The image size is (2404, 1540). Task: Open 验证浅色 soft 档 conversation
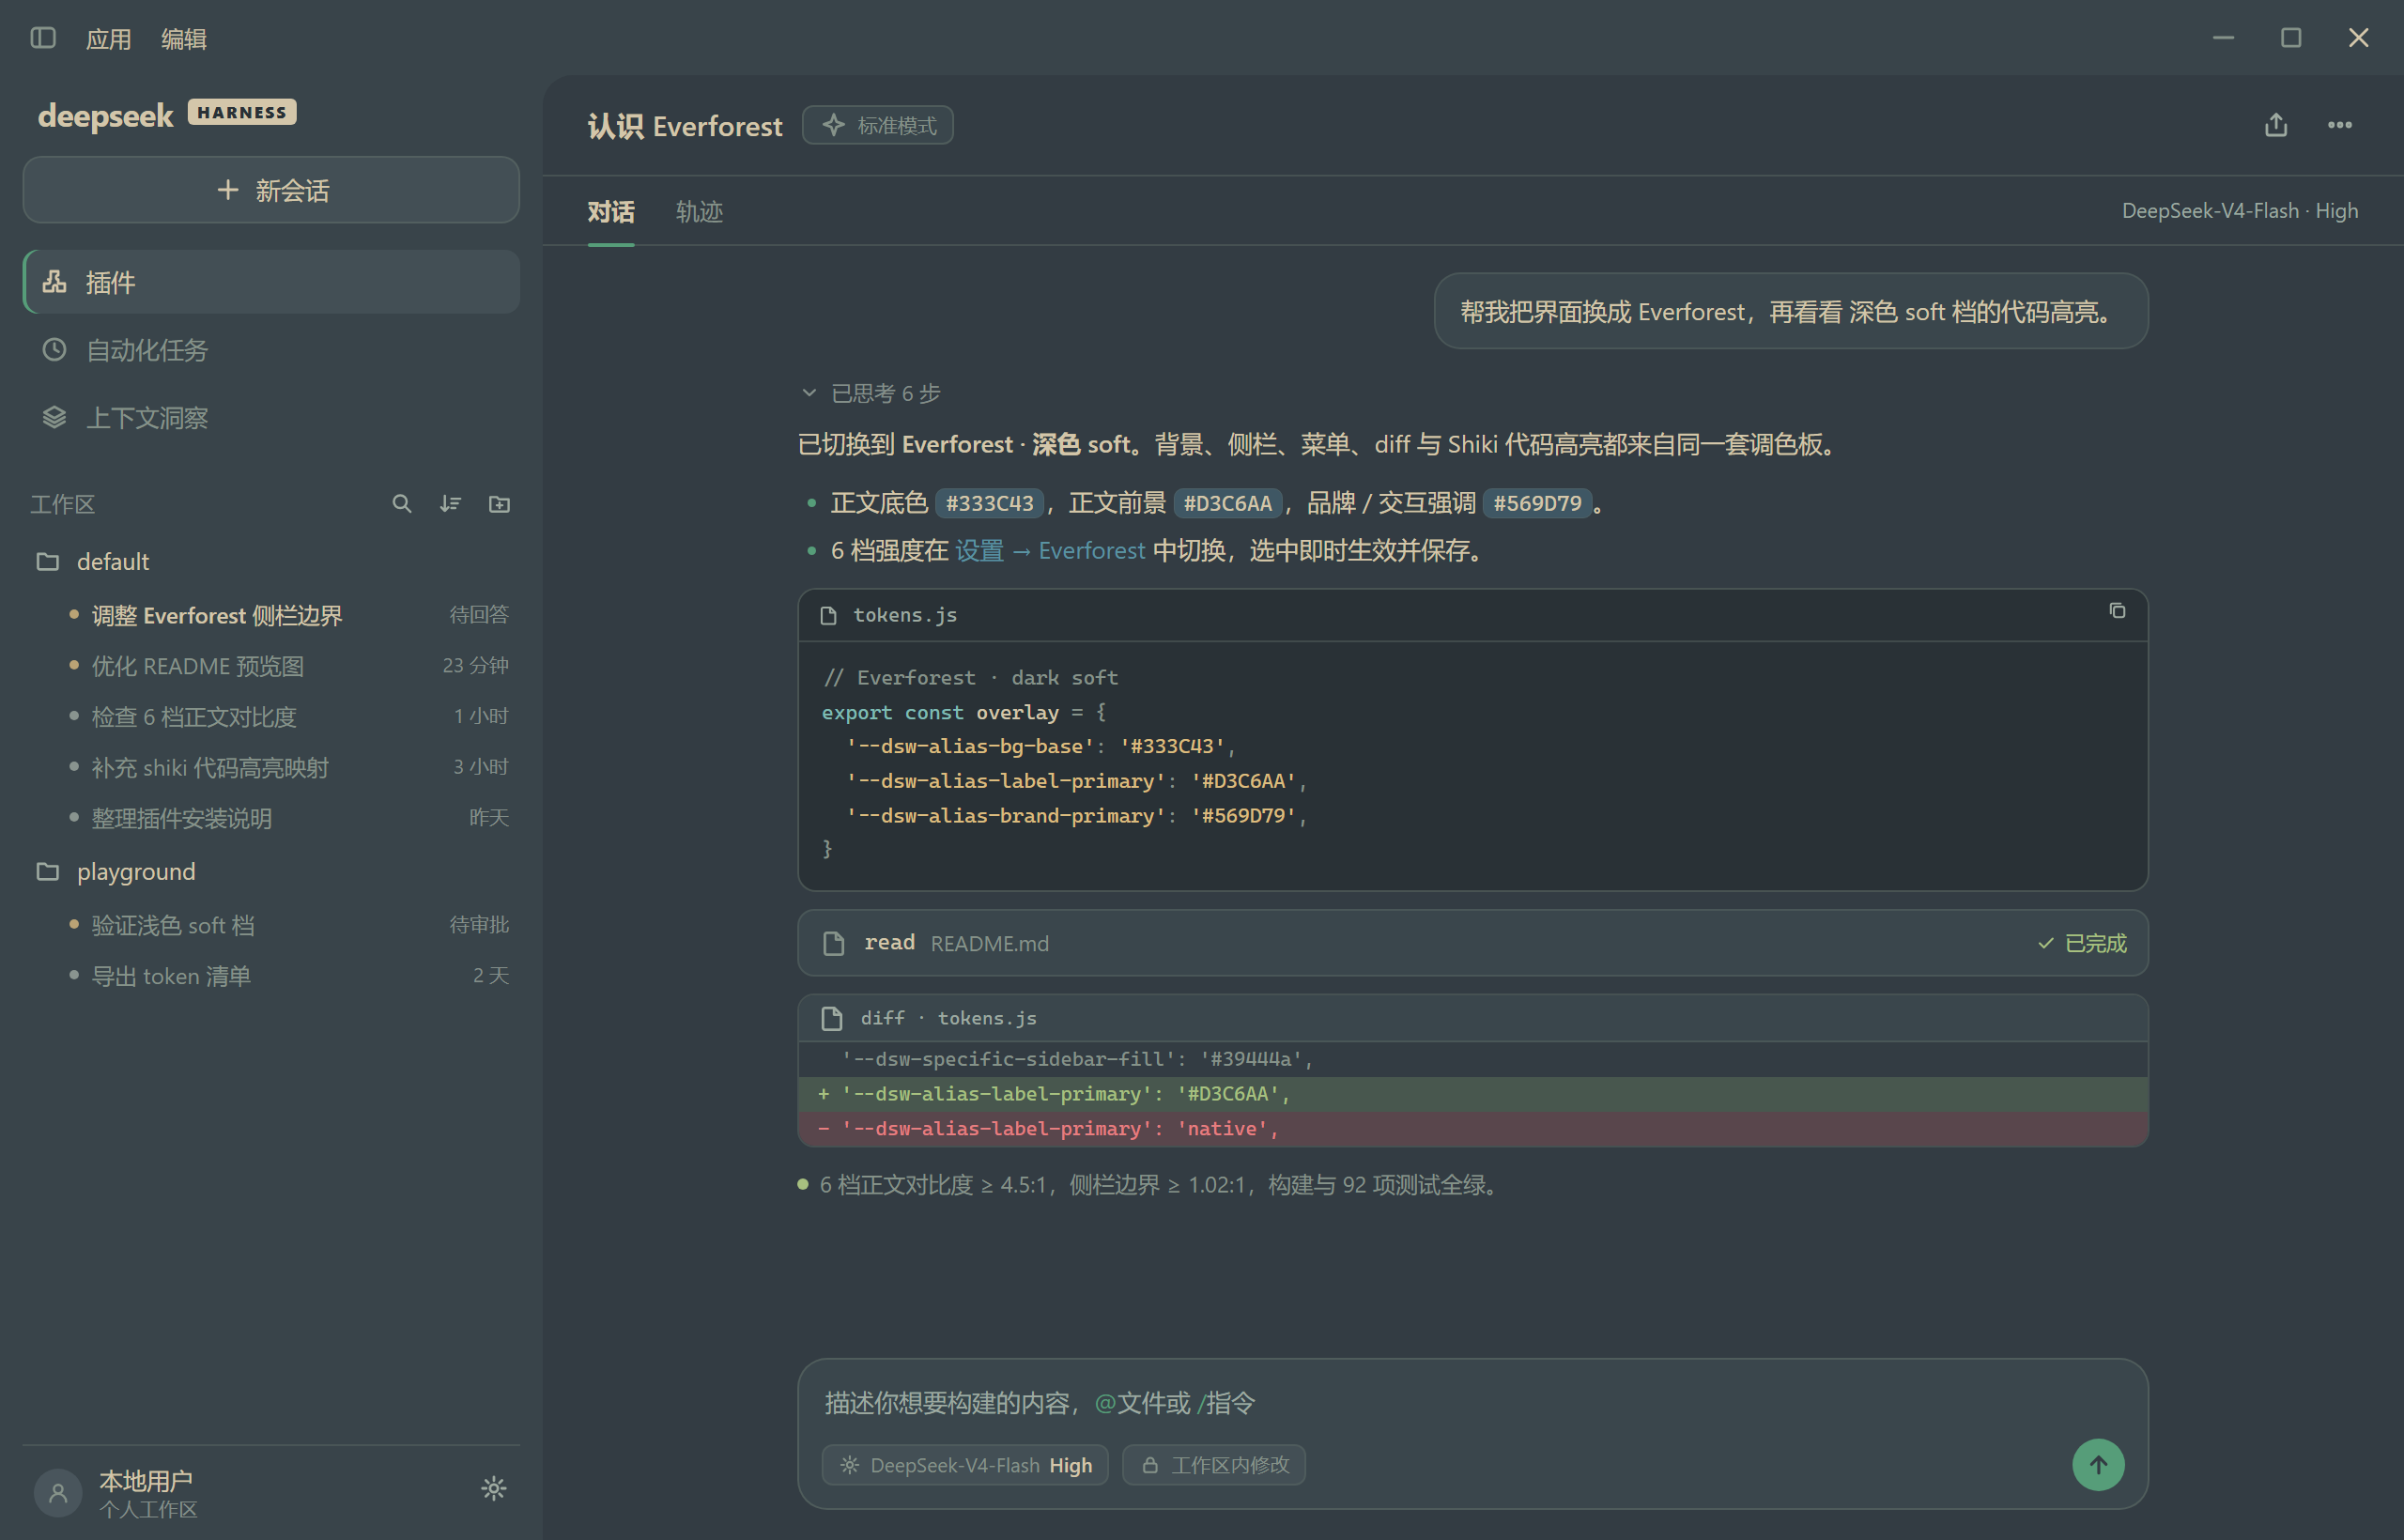(x=271, y=925)
